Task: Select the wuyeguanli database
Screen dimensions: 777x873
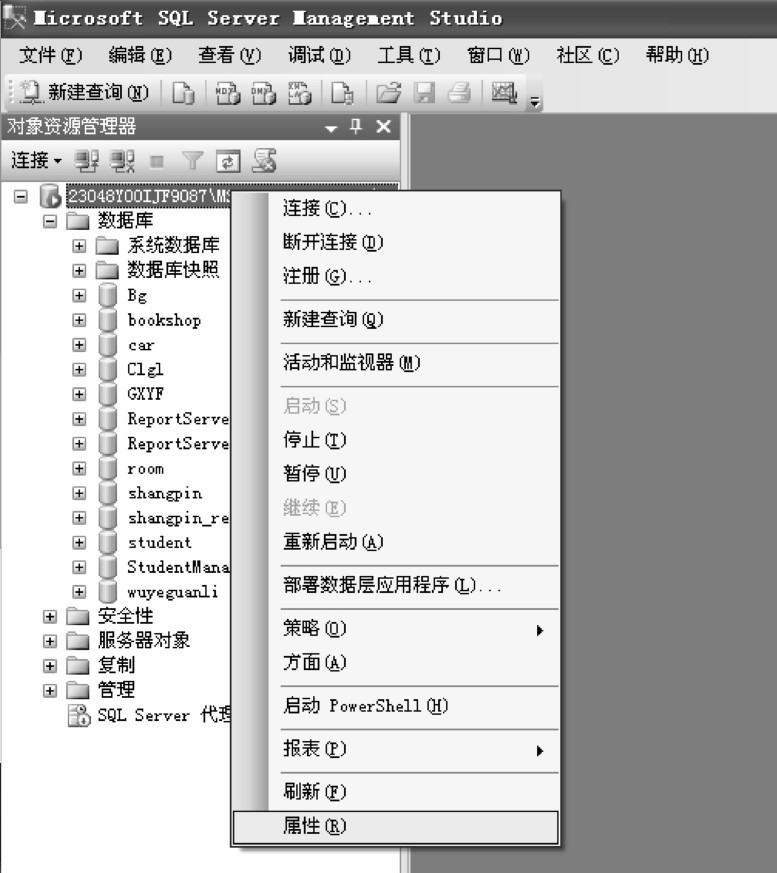Action: (x=173, y=592)
